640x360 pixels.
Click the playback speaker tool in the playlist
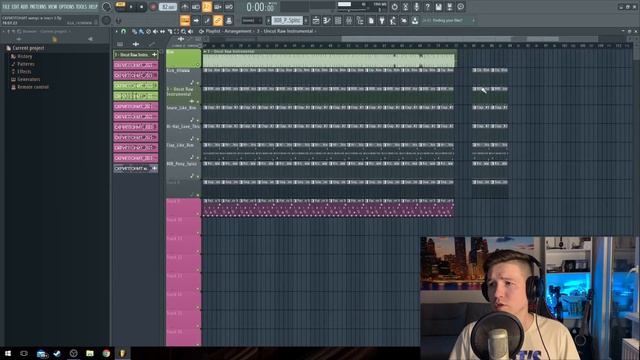click(190, 31)
